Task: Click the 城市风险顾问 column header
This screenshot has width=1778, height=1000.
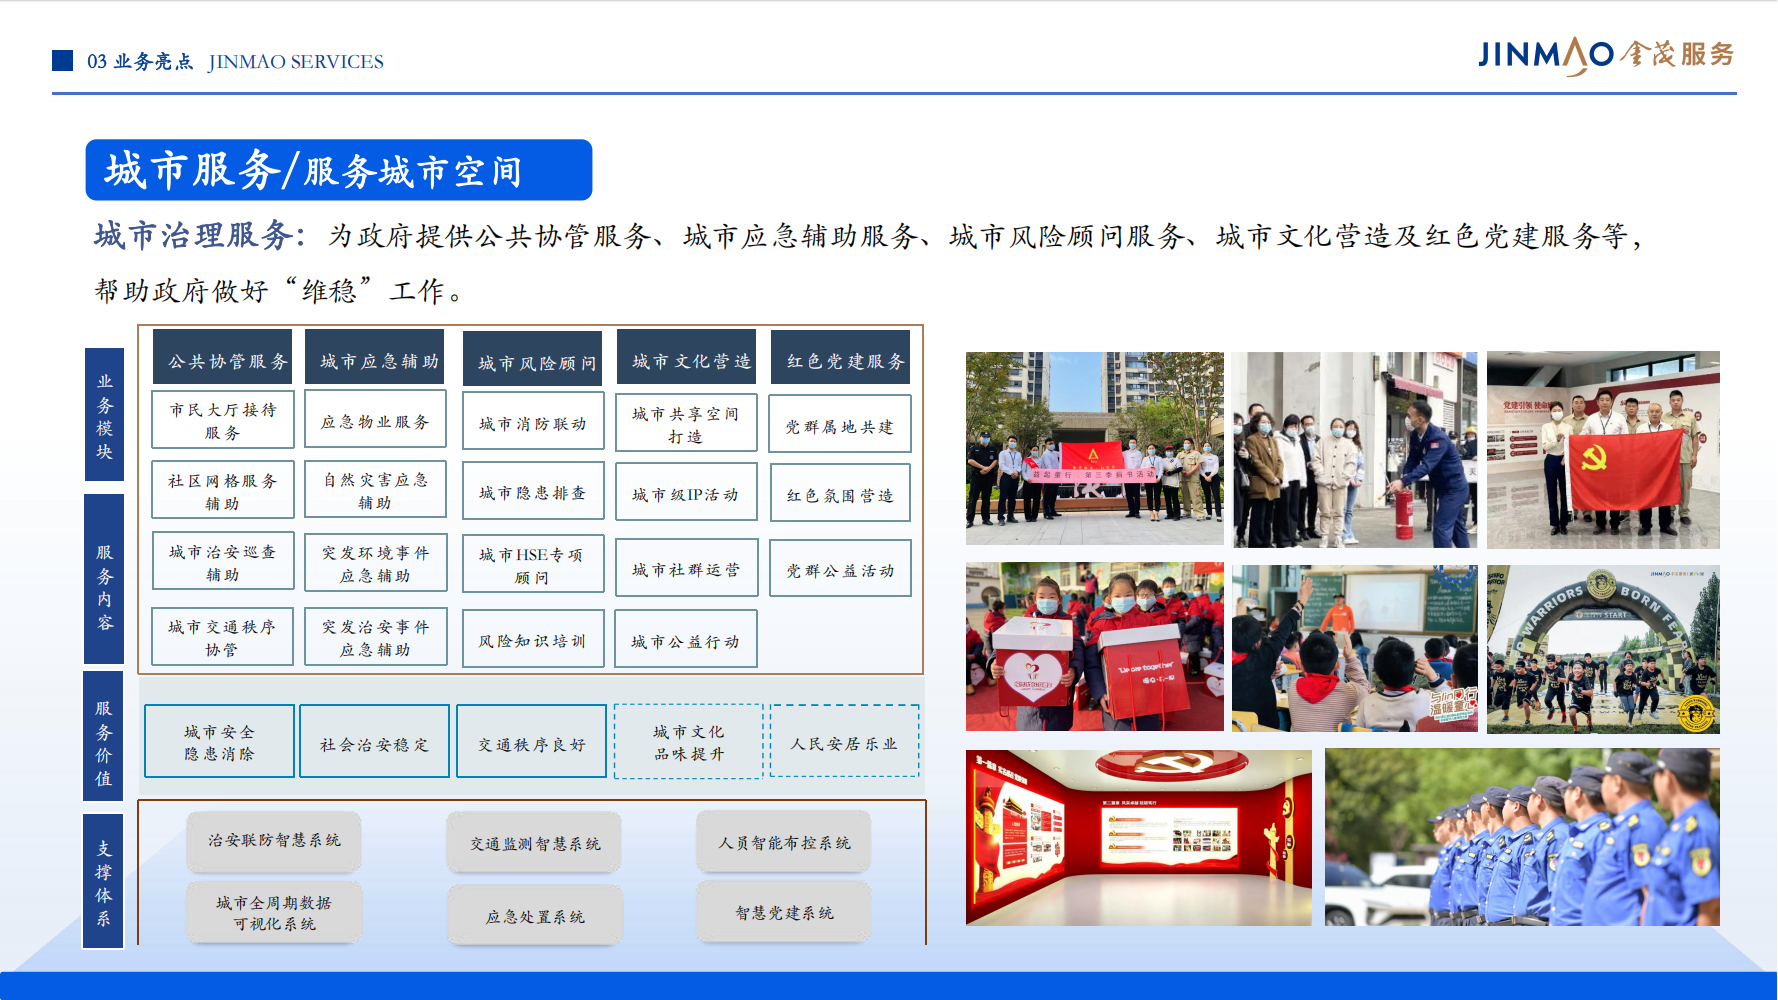Action: point(533,359)
